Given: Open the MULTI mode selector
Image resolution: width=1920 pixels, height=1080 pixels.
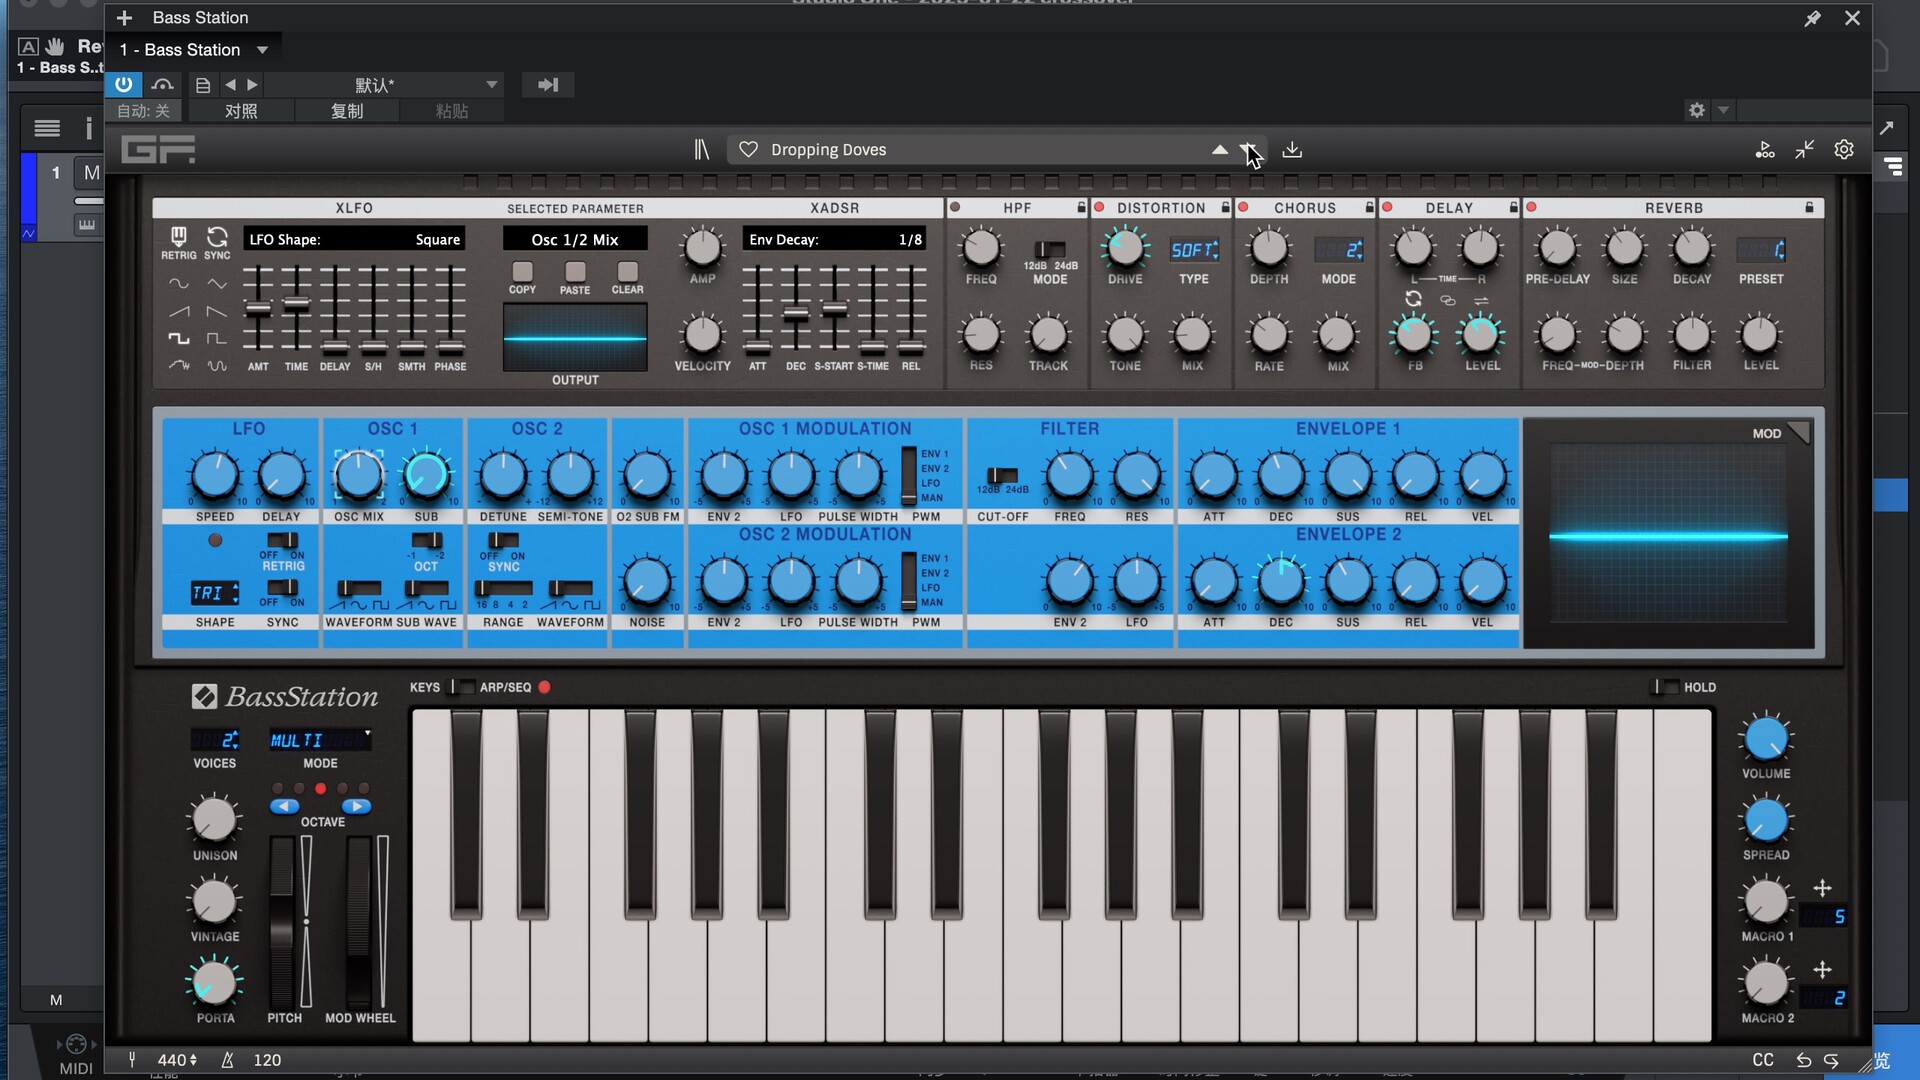Looking at the screenshot, I should [320, 740].
